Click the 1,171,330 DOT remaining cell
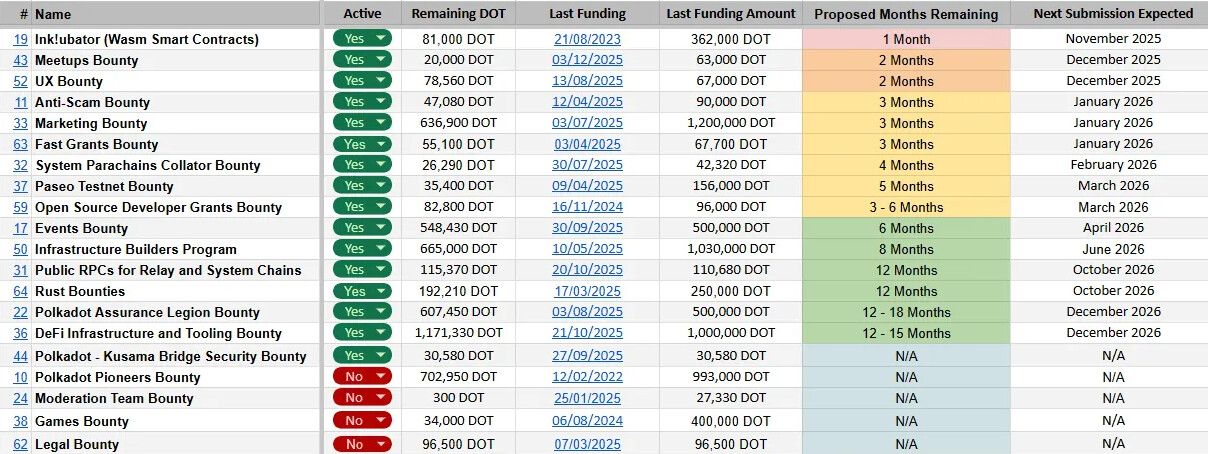 (x=454, y=333)
